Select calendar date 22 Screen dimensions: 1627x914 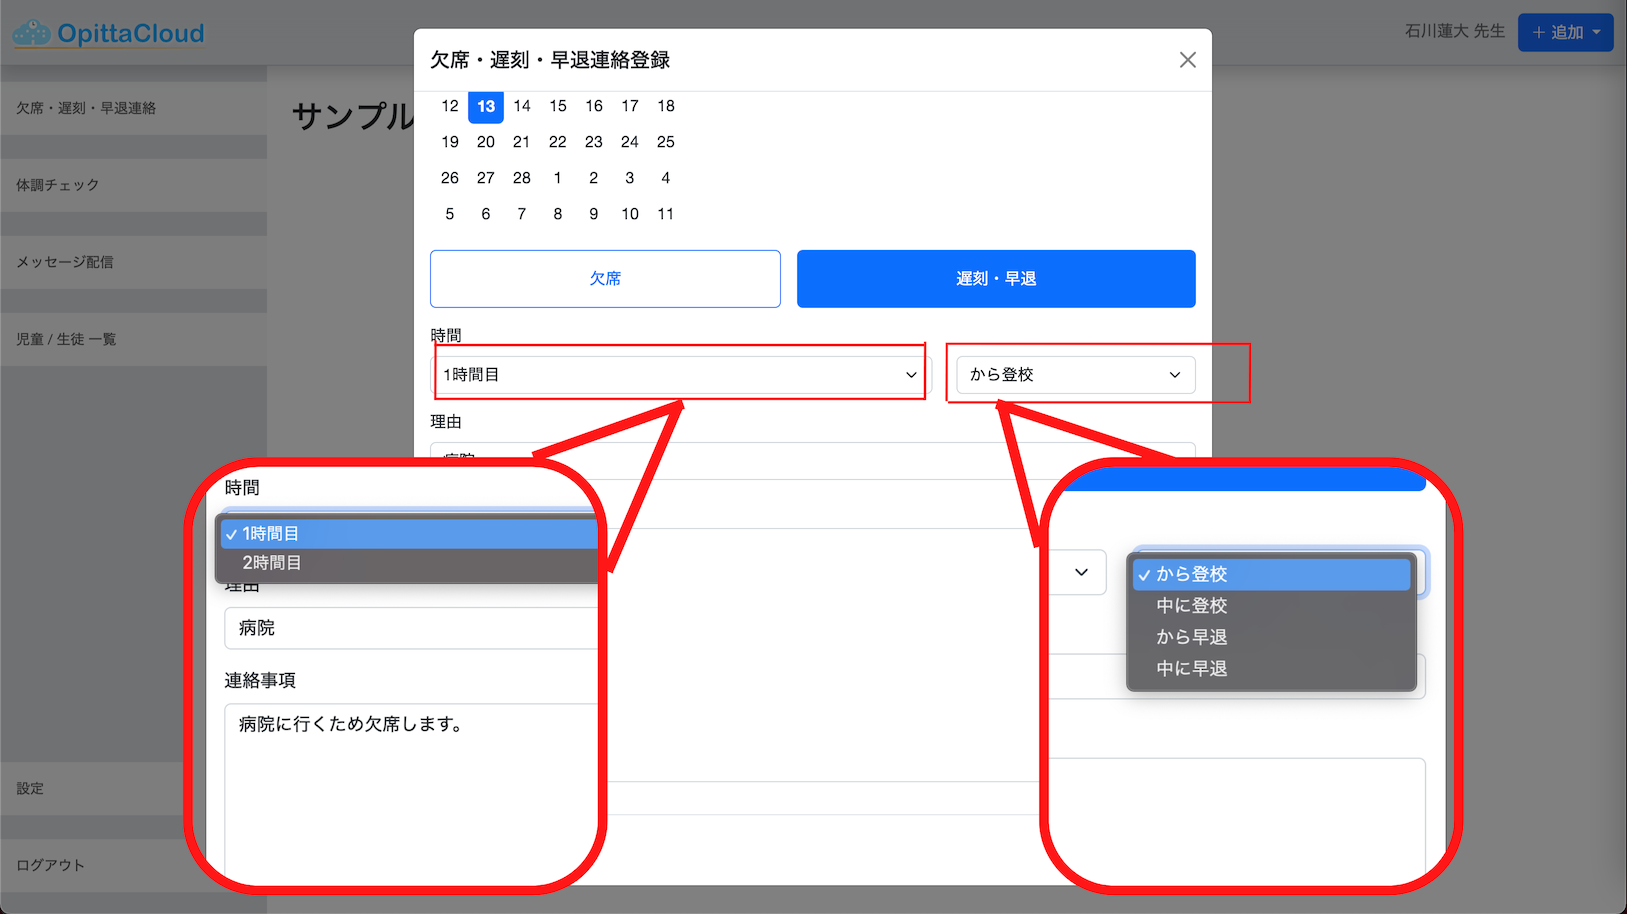tap(558, 142)
